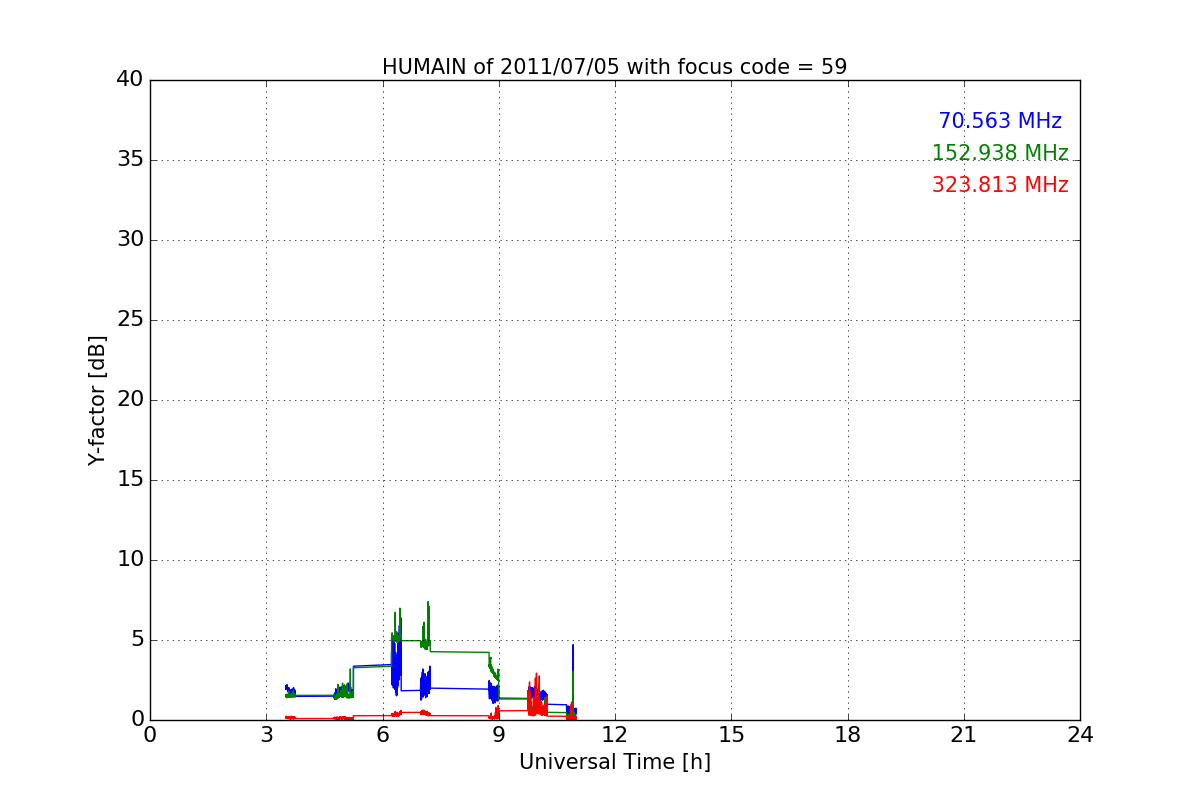Click y-axis tick label '15'

point(130,480)
